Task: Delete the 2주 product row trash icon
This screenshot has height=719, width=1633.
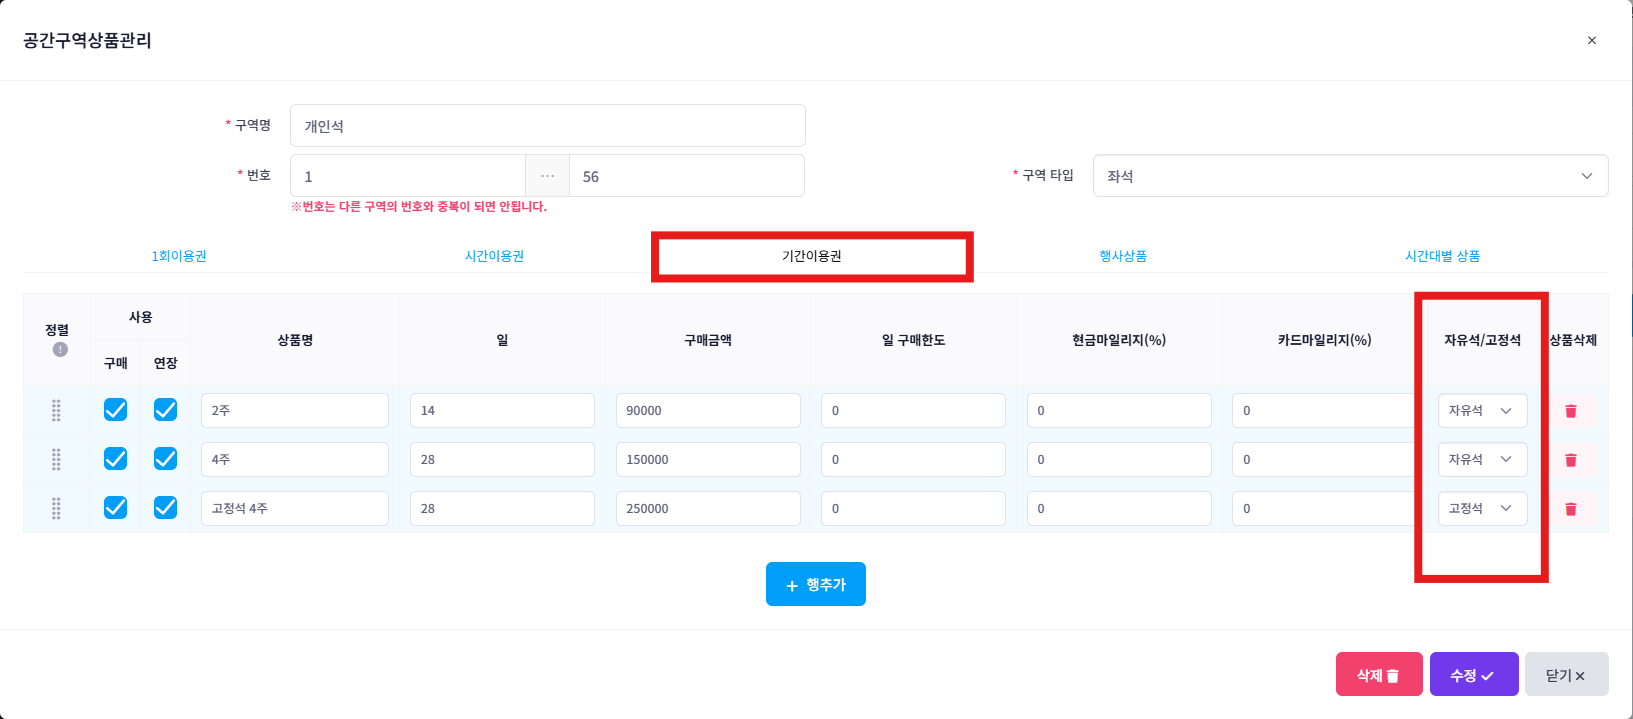Action: (x=1570, y=411)
